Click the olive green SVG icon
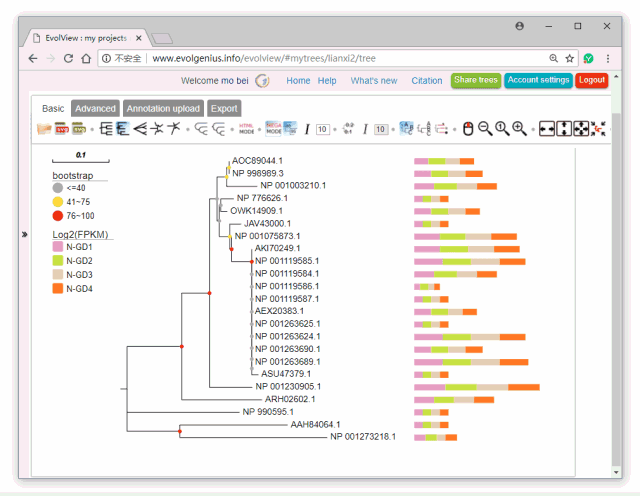 (x=79, y=129)
